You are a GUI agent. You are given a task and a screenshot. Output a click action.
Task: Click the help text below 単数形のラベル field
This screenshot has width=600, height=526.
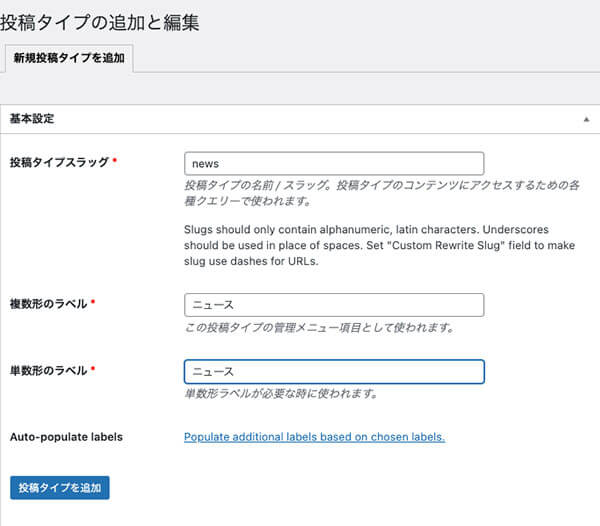pos(281,394)
